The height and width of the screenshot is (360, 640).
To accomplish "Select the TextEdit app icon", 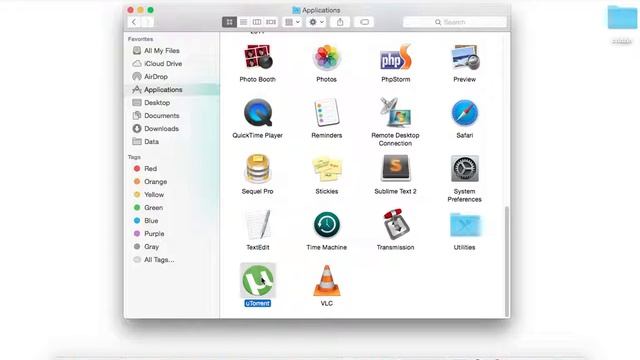I will (258, 224).
